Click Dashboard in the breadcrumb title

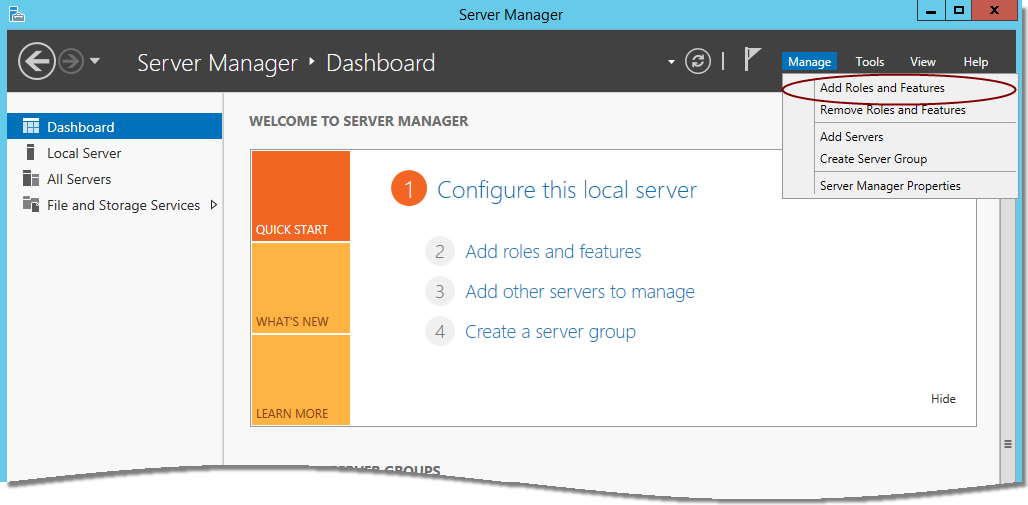pos(381,63)
